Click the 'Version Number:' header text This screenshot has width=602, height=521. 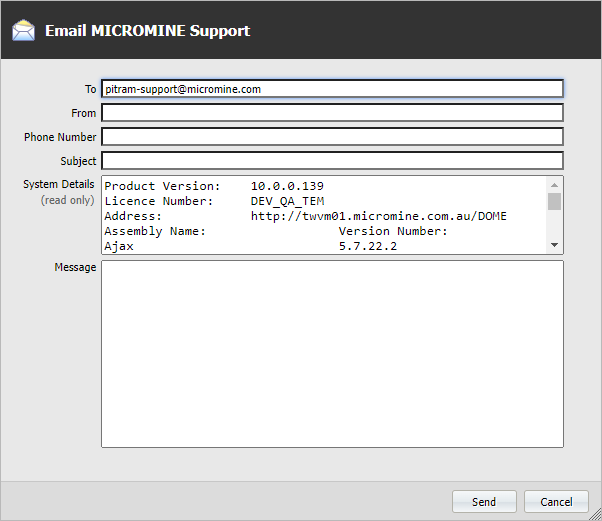pyautogui.click(x=393, y=231)
